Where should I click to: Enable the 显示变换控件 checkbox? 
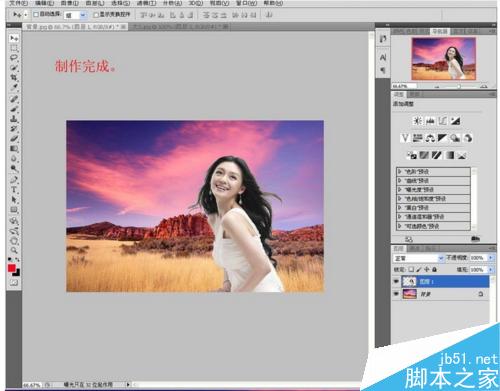pyautogui.click(x=96, y=15)
